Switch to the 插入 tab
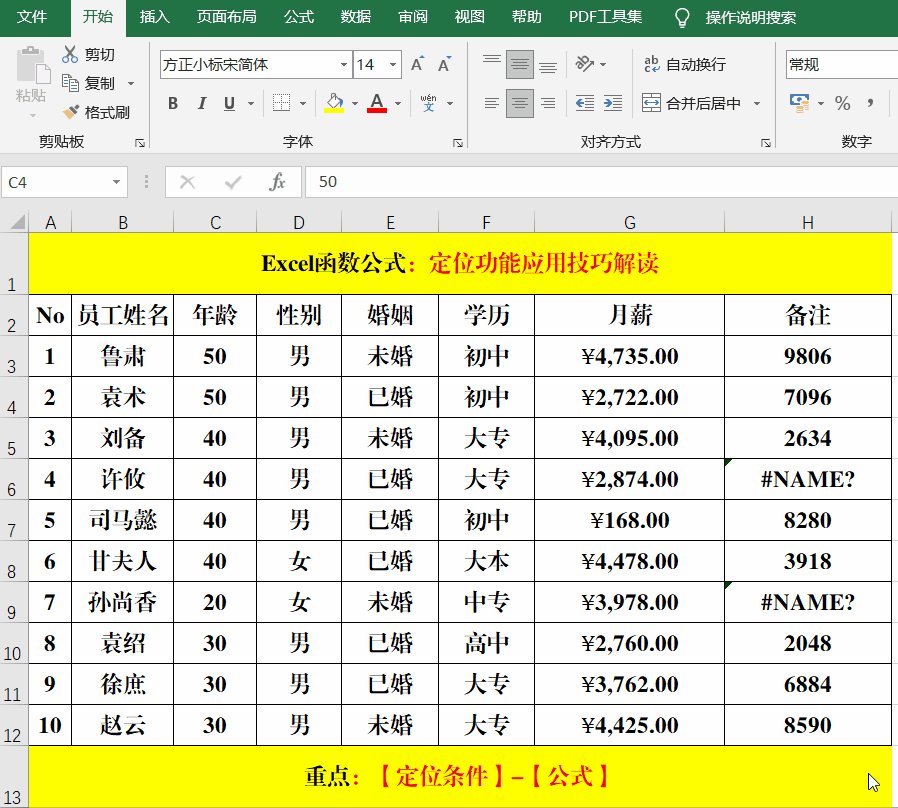Image resolution: width=898 pixels, height=808 pixels. click(x=155, y=17)
